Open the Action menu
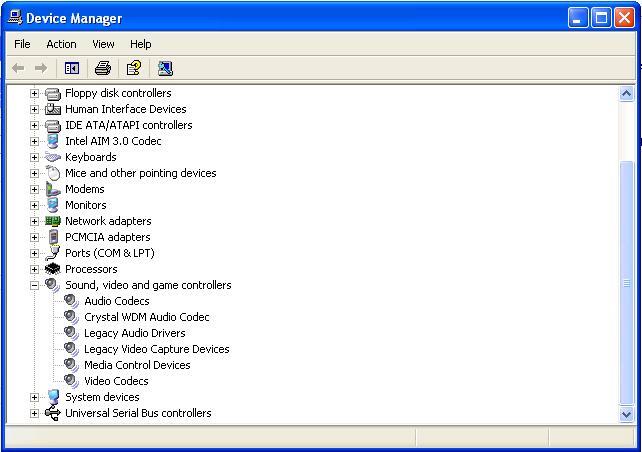This screenshot has width=642, height=452. coord(61,44)
